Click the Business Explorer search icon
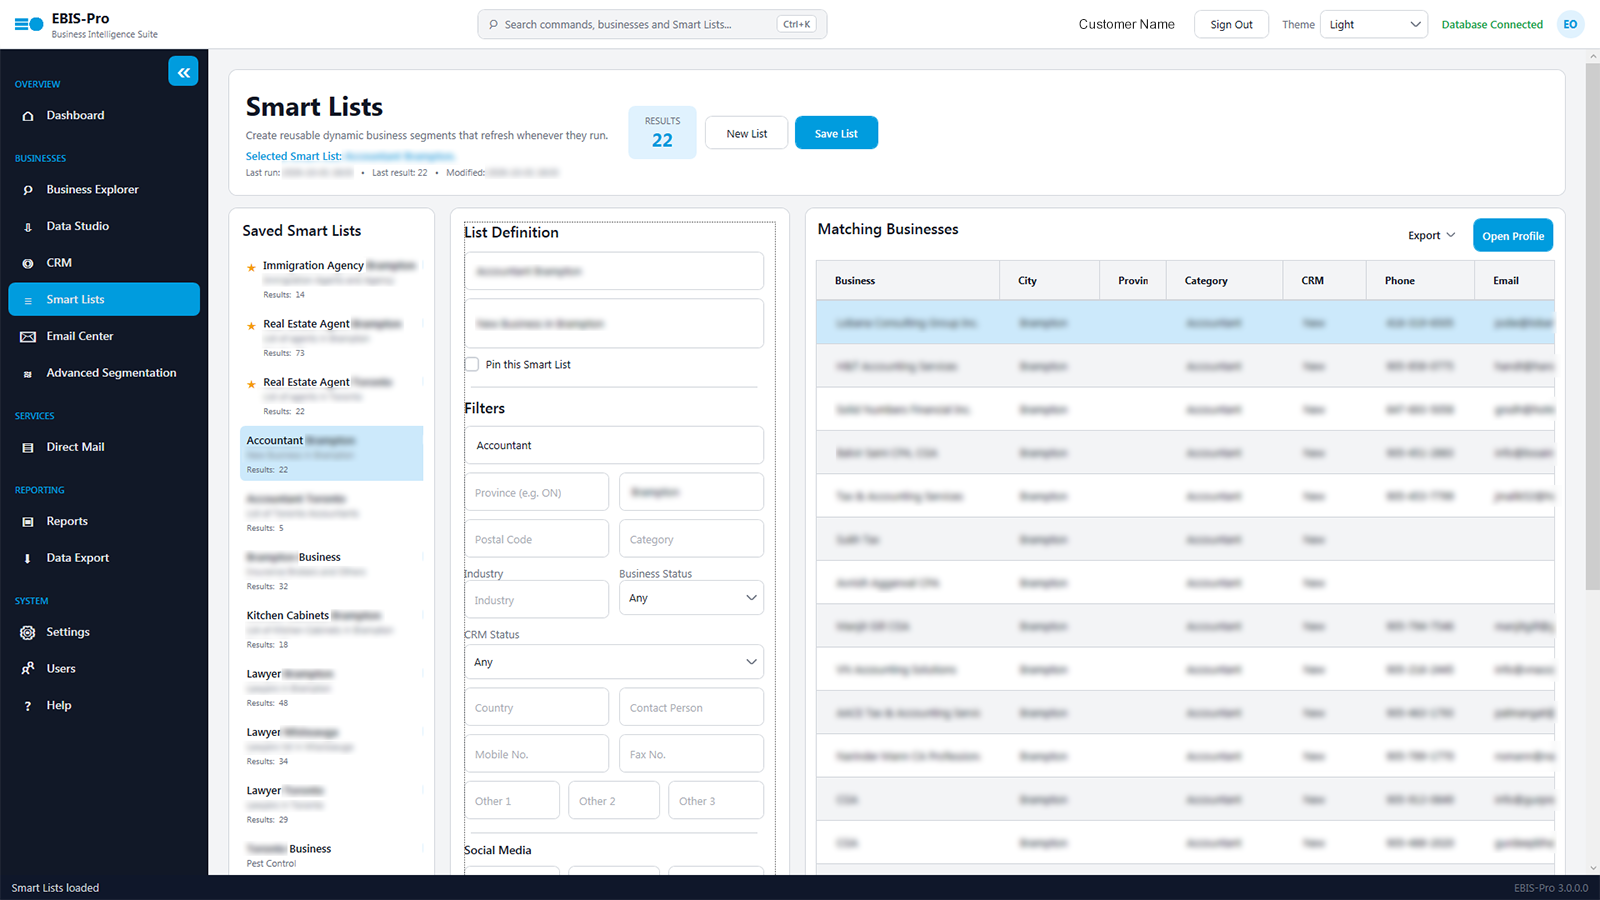Screen dimensions: 1600x900 point(28,190)
